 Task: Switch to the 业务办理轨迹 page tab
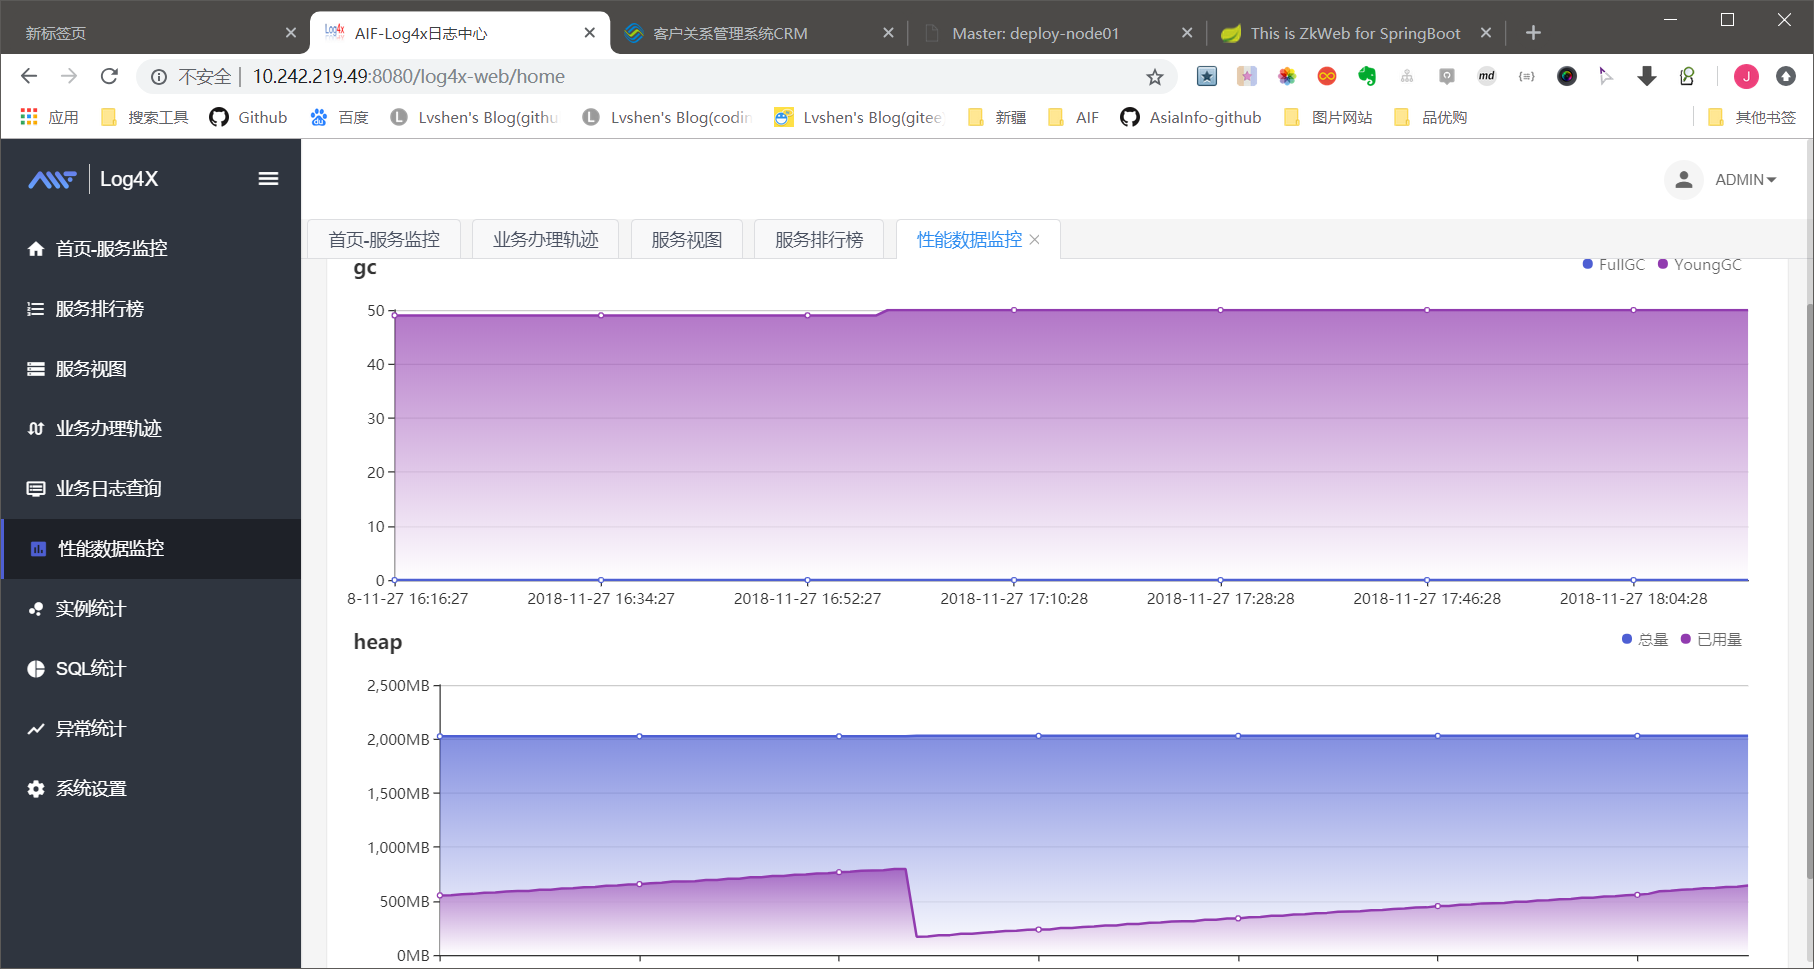[545, 240]
